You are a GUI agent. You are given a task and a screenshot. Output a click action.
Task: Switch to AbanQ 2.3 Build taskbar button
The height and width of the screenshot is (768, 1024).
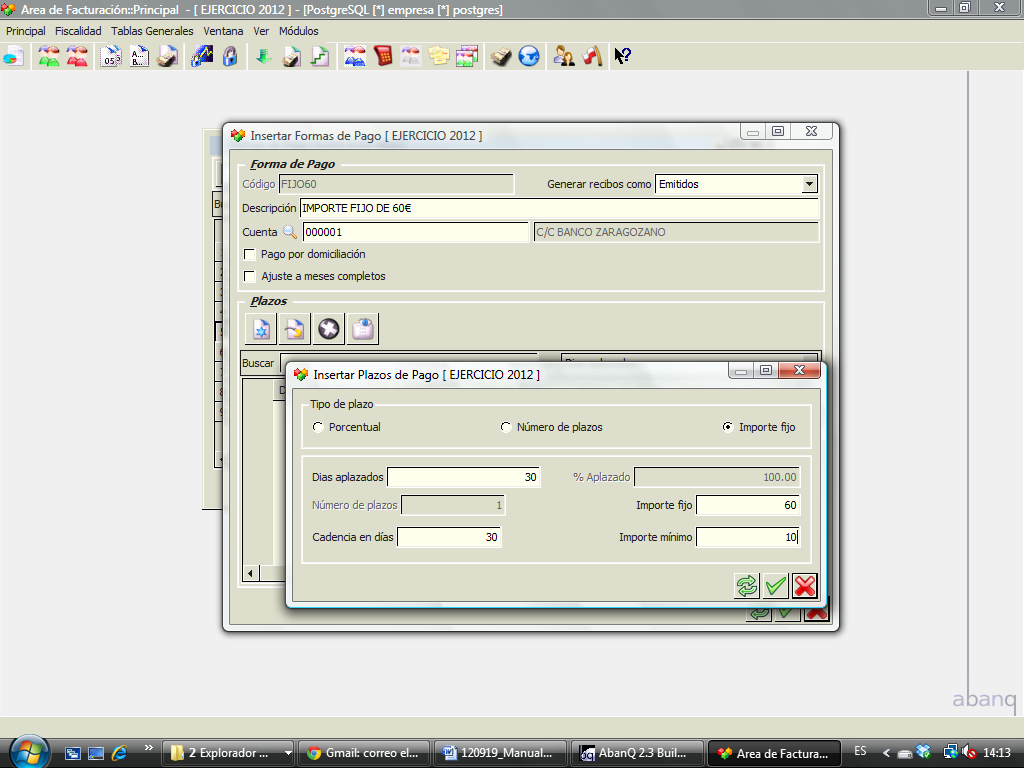coord(637,753)
